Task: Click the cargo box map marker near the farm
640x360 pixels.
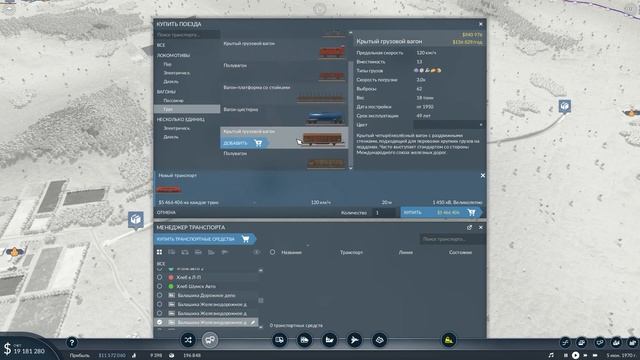Action: coord(136,220)
